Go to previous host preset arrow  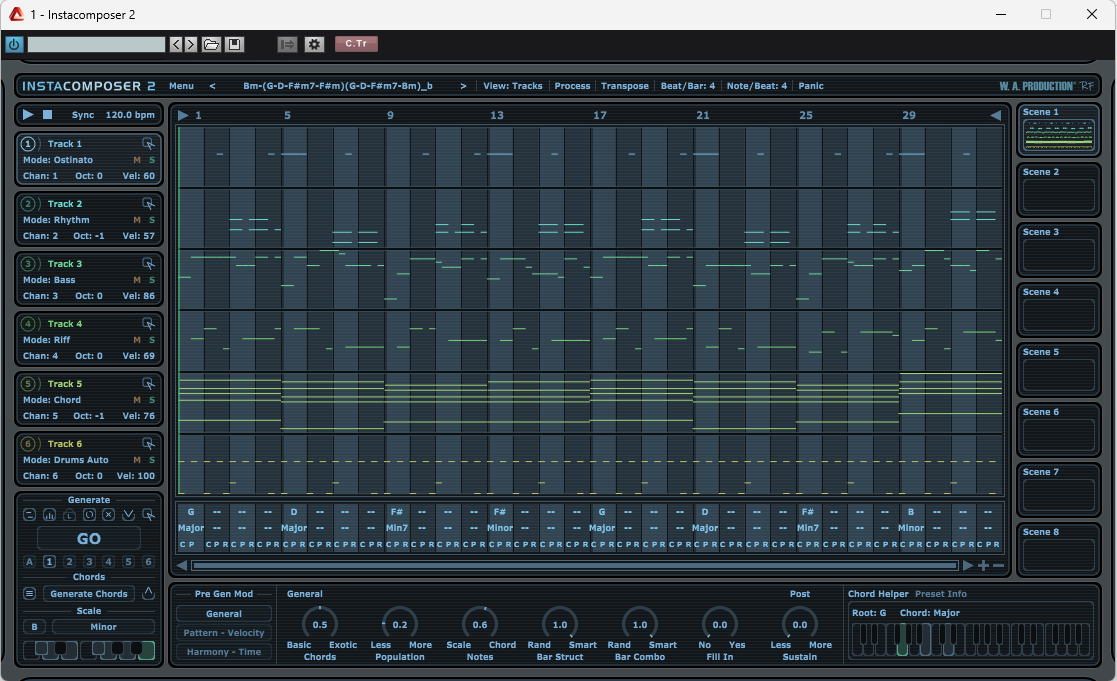[177, 44]
